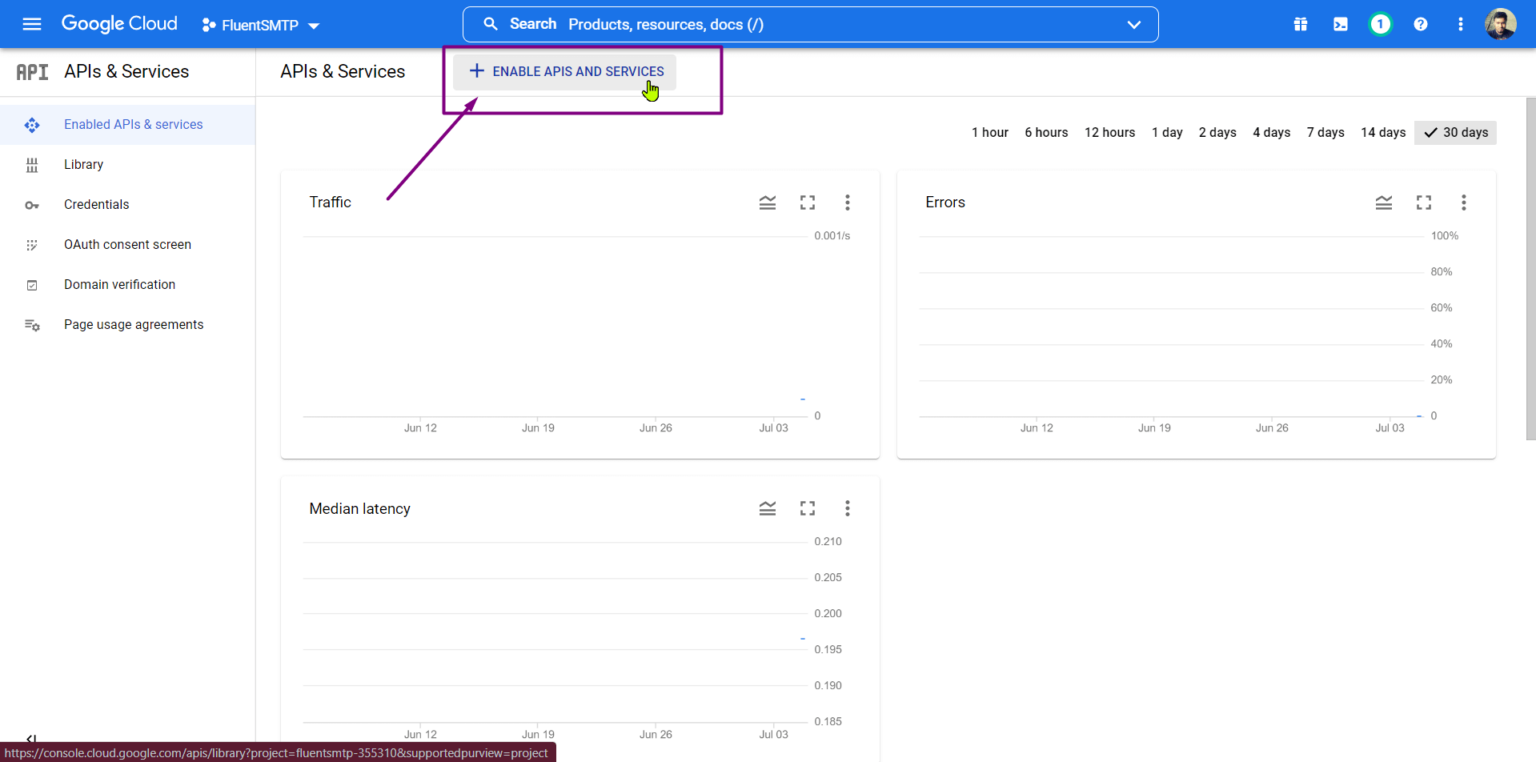Viewport: 1536px width, 762px height.
Task: Open notifications showing one alert
Action: click(1380, 23)
